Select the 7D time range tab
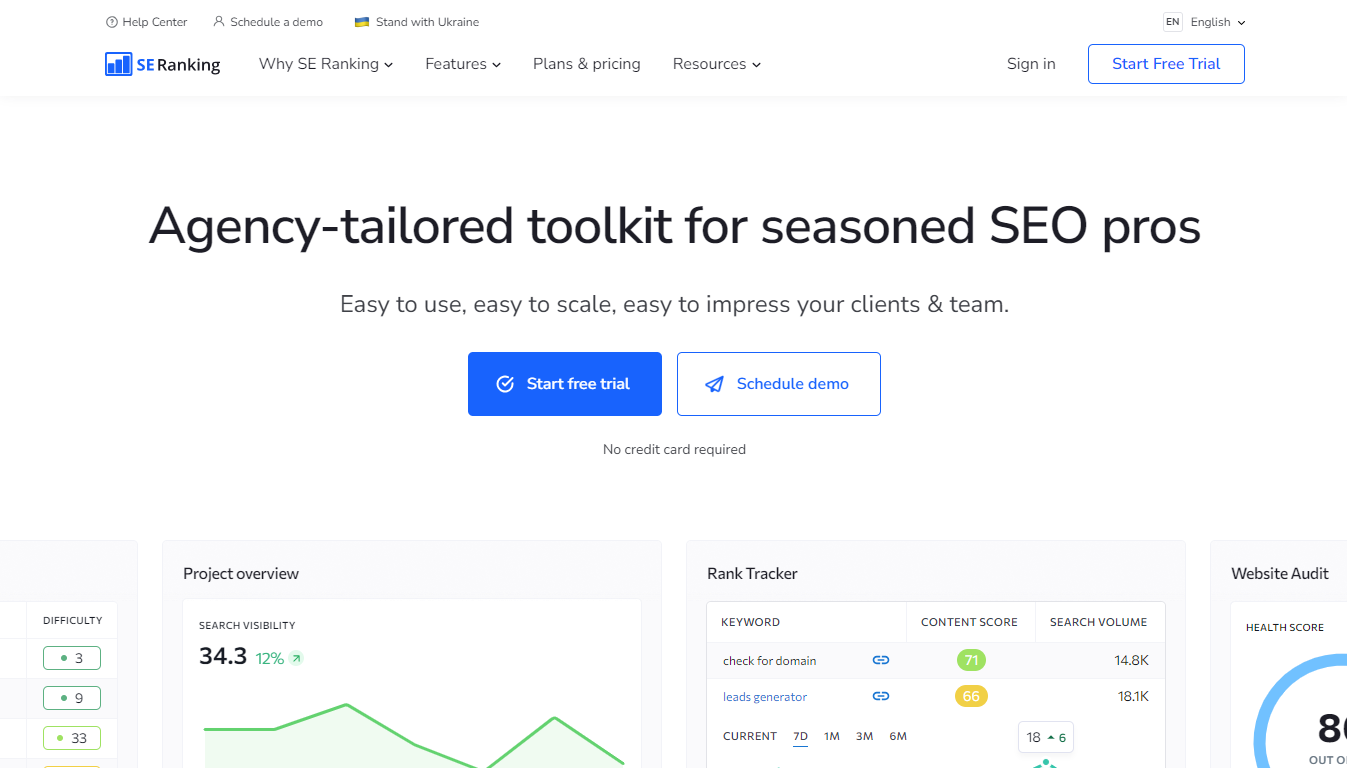 800,736
